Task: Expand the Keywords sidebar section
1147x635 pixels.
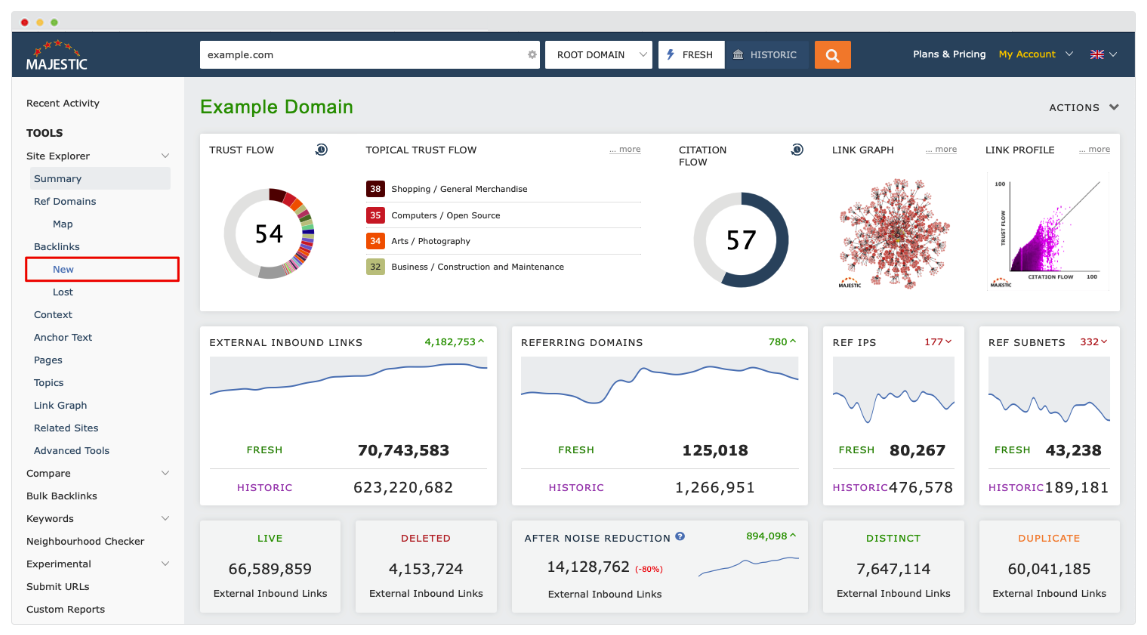Action: tap(165, 519)
